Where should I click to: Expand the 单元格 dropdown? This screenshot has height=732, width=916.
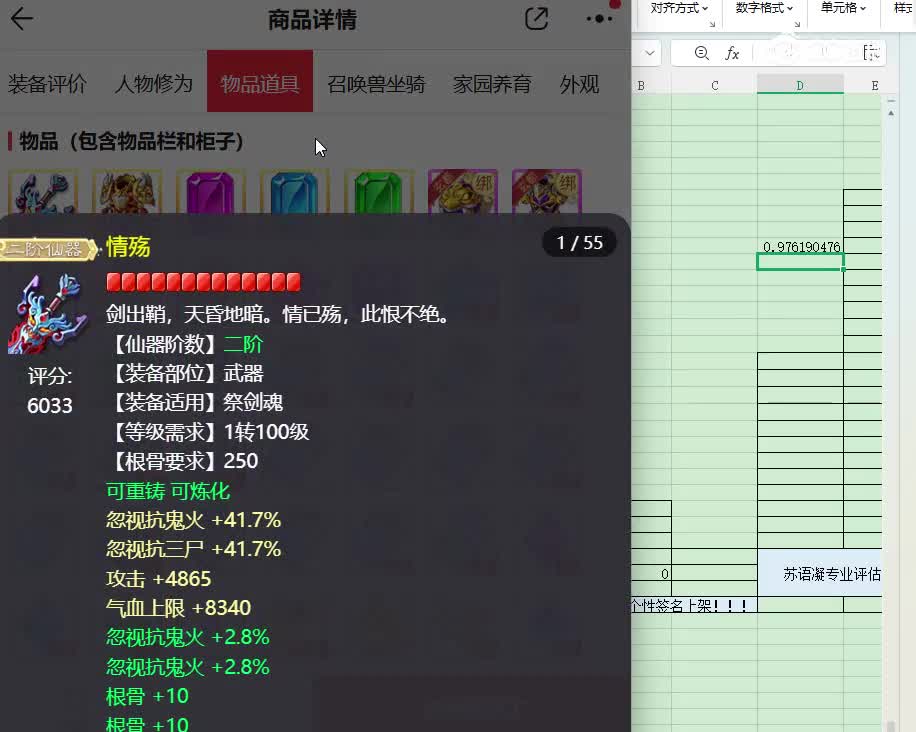[843, 8]
